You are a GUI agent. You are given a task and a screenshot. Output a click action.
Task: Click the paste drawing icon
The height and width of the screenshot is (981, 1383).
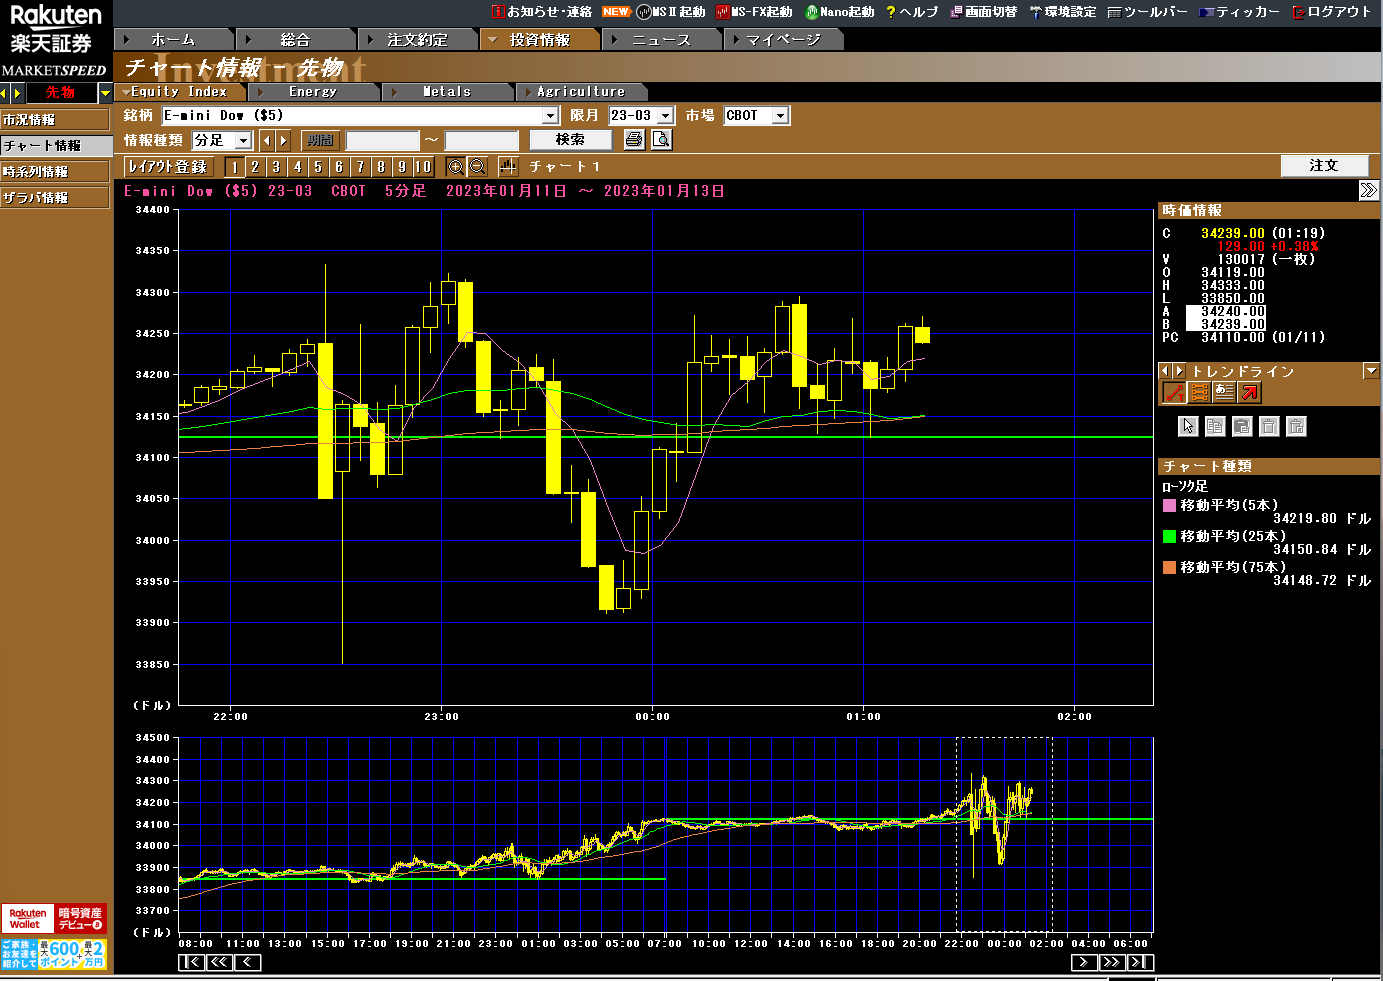[1242, 427]
